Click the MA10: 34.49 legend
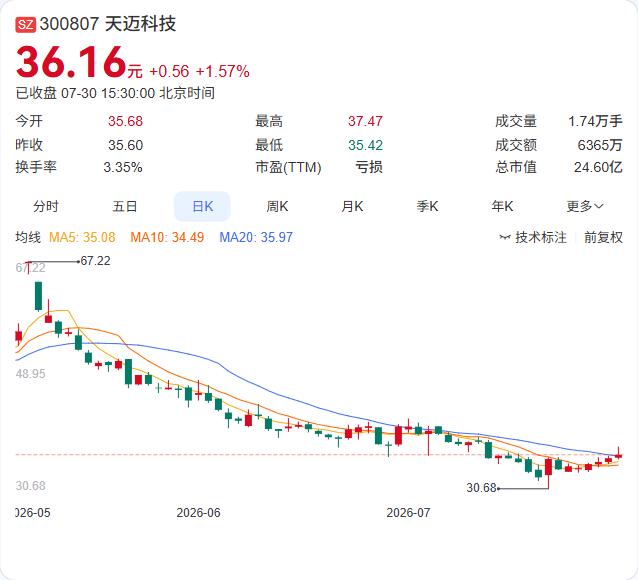Screen dimensions: 638x580 [167, 237]
